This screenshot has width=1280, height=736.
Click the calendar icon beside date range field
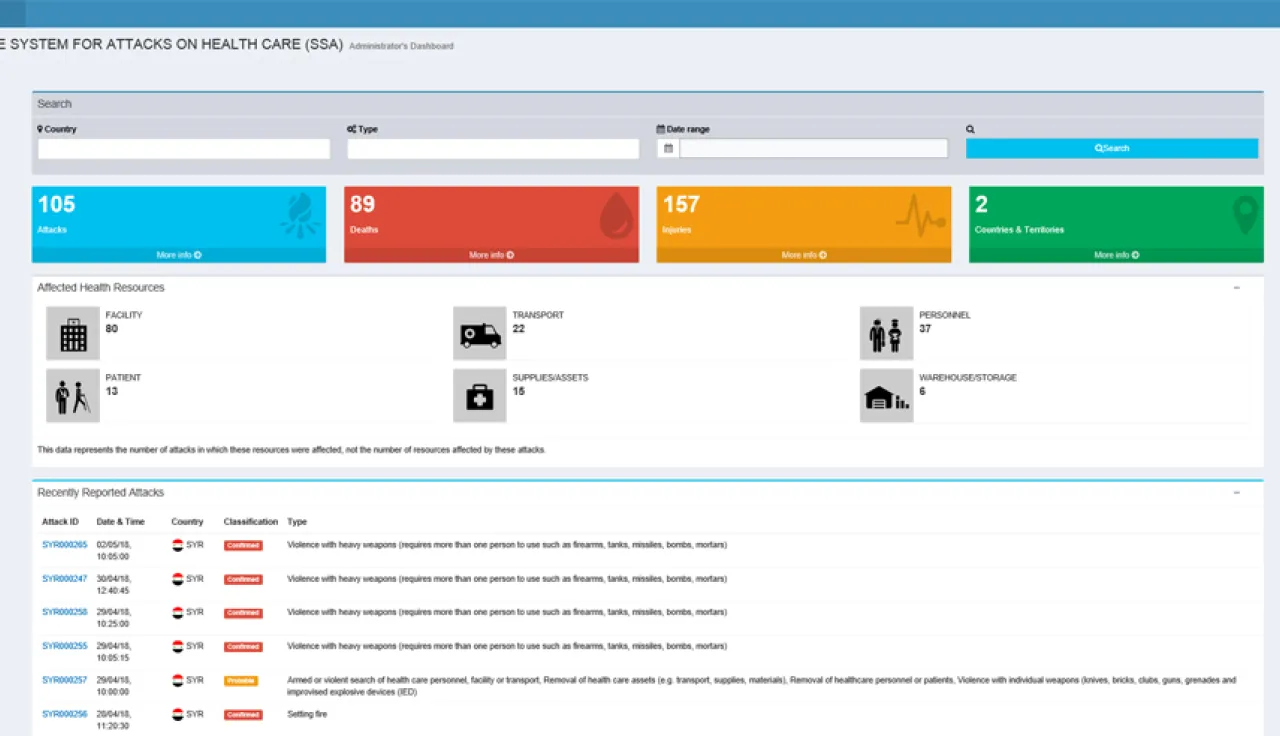click(668, 149)
